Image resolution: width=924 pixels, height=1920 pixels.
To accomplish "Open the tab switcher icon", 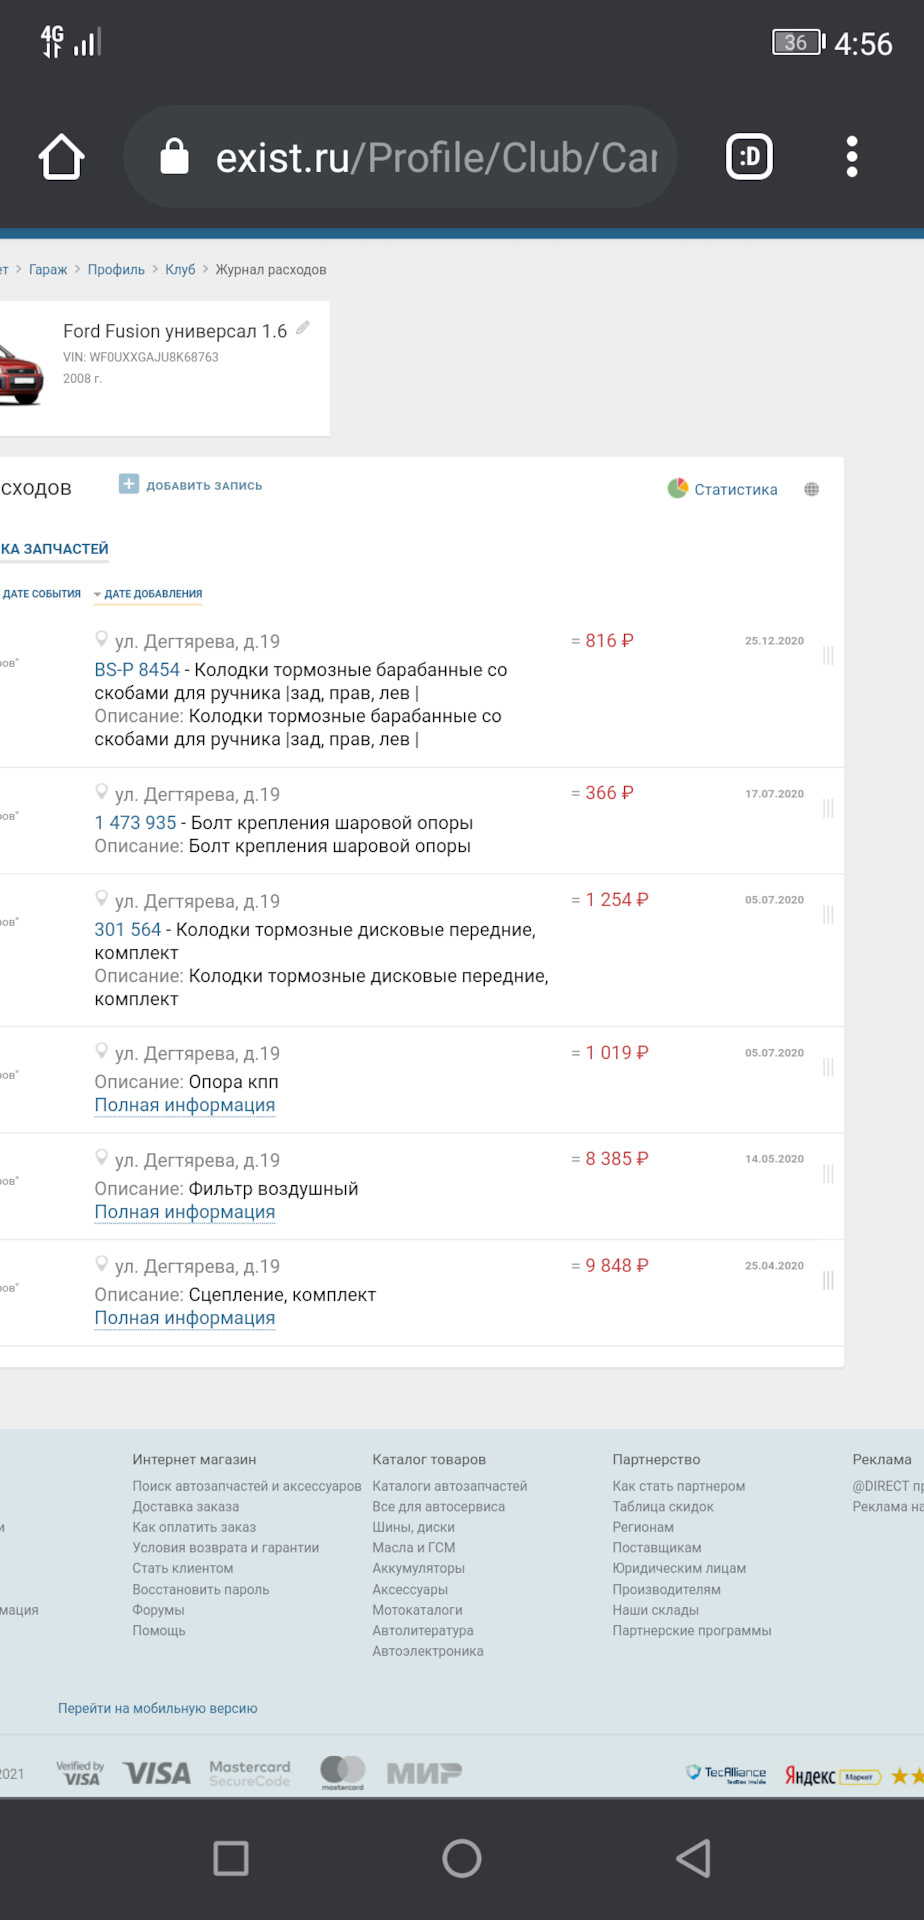I will coord(746,156).
